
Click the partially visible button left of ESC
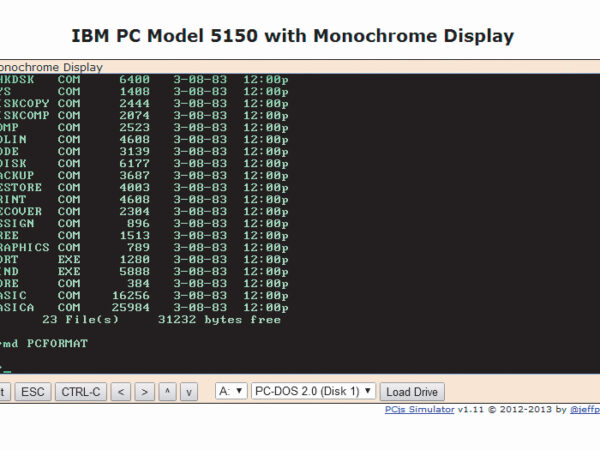[x=4, y=391]
